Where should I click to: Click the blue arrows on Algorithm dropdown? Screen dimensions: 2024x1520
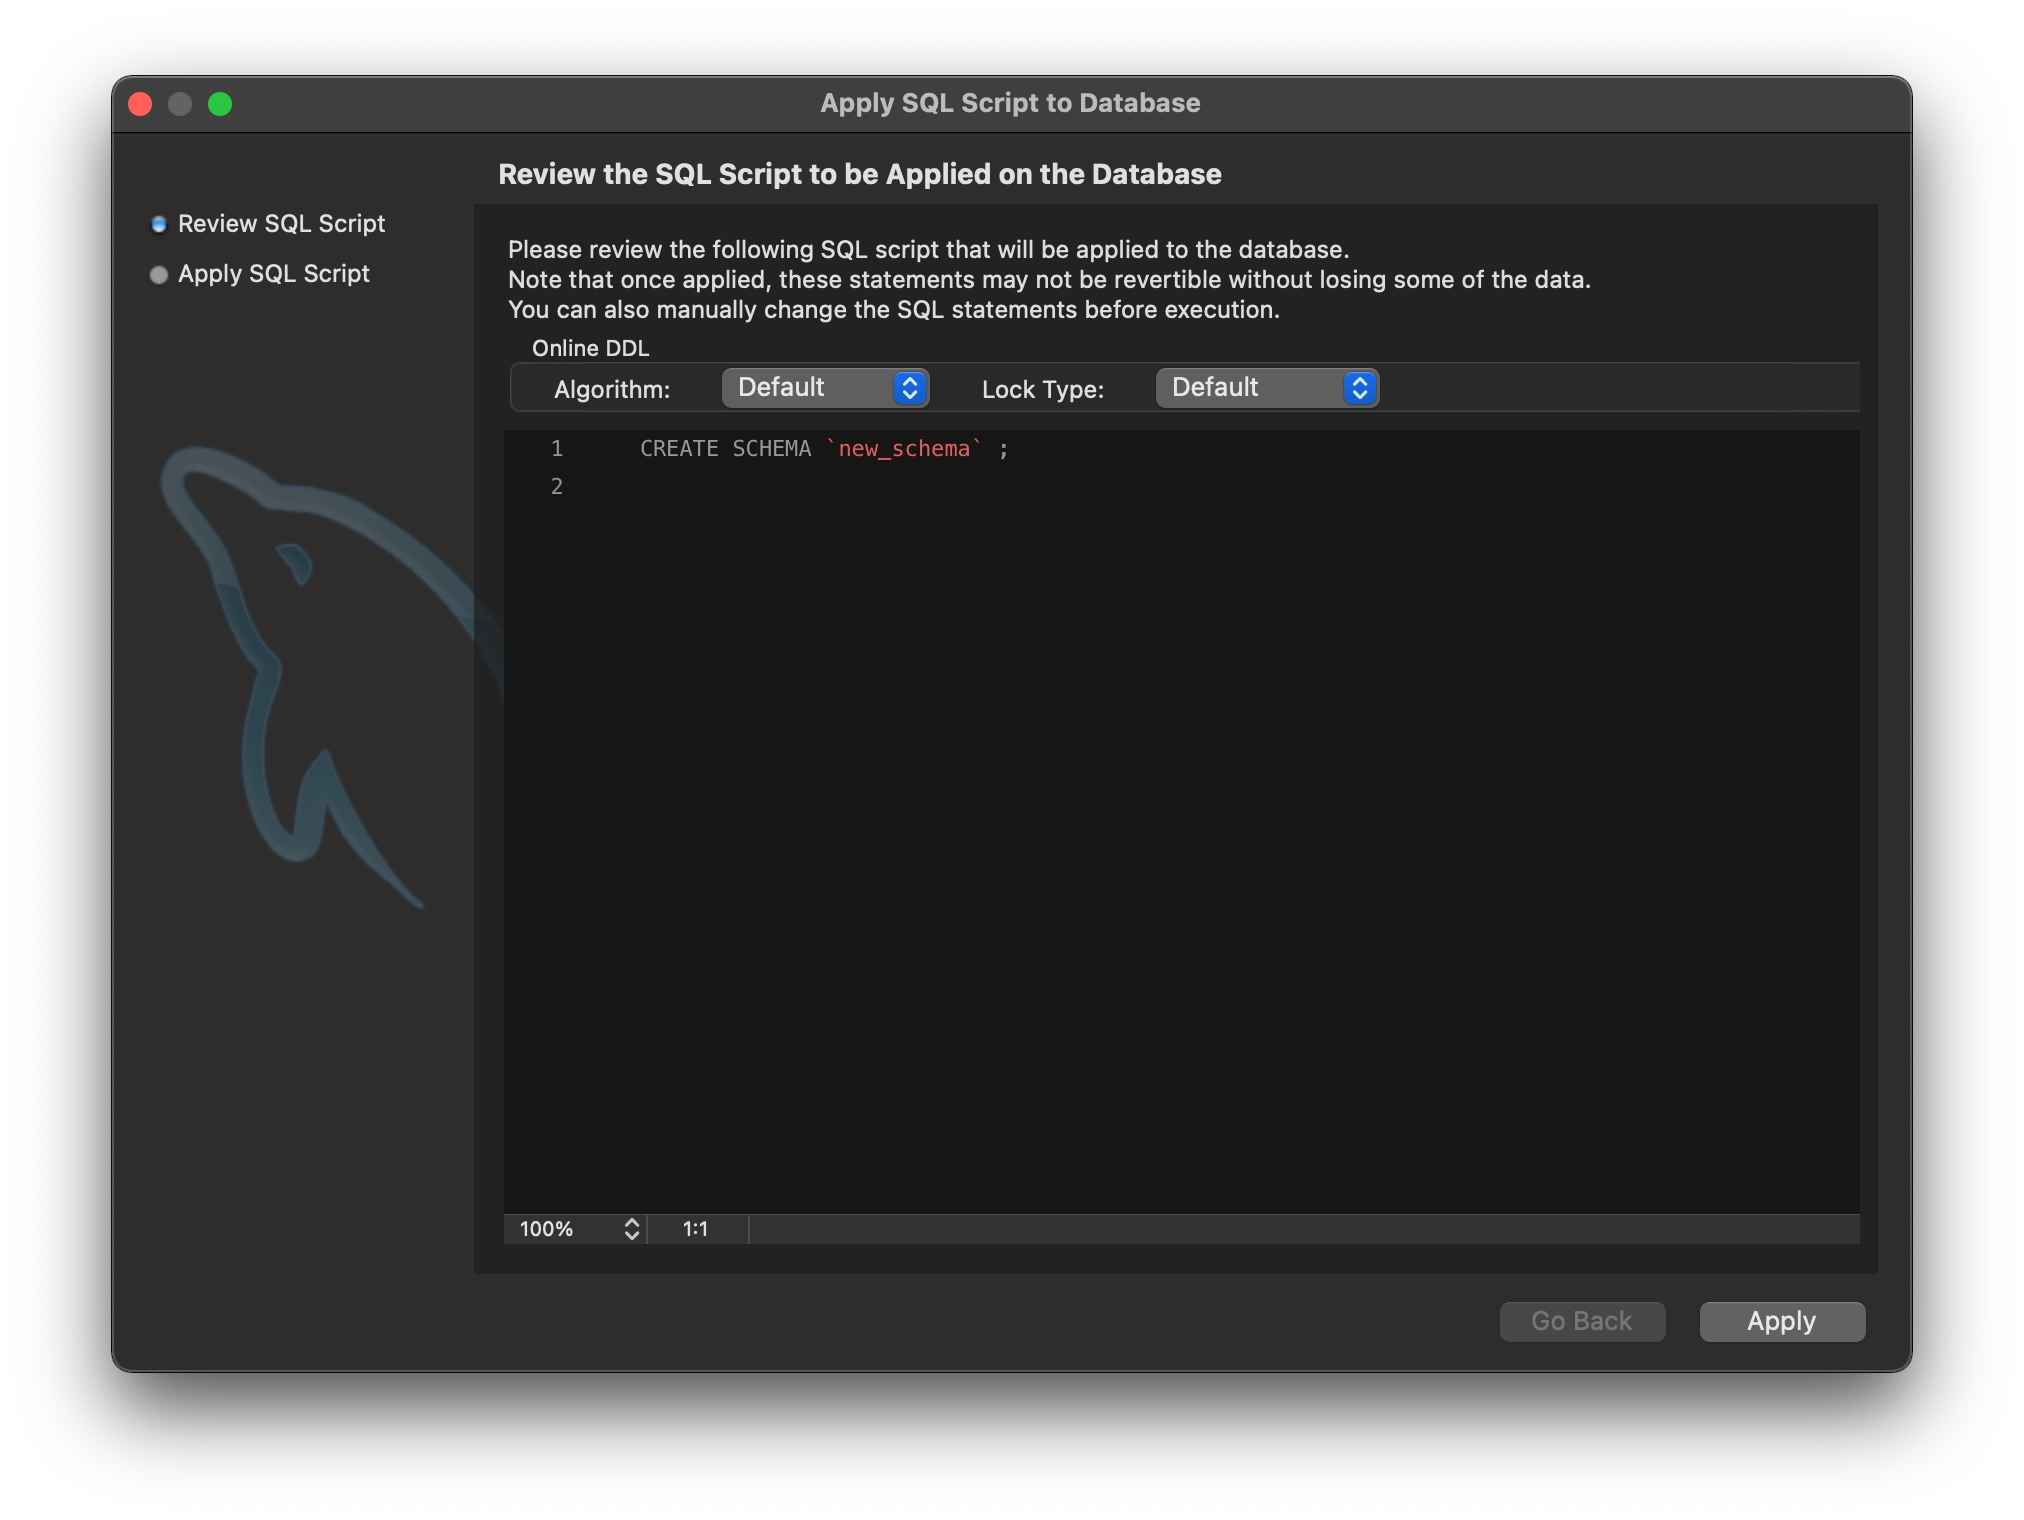(909, 388)
